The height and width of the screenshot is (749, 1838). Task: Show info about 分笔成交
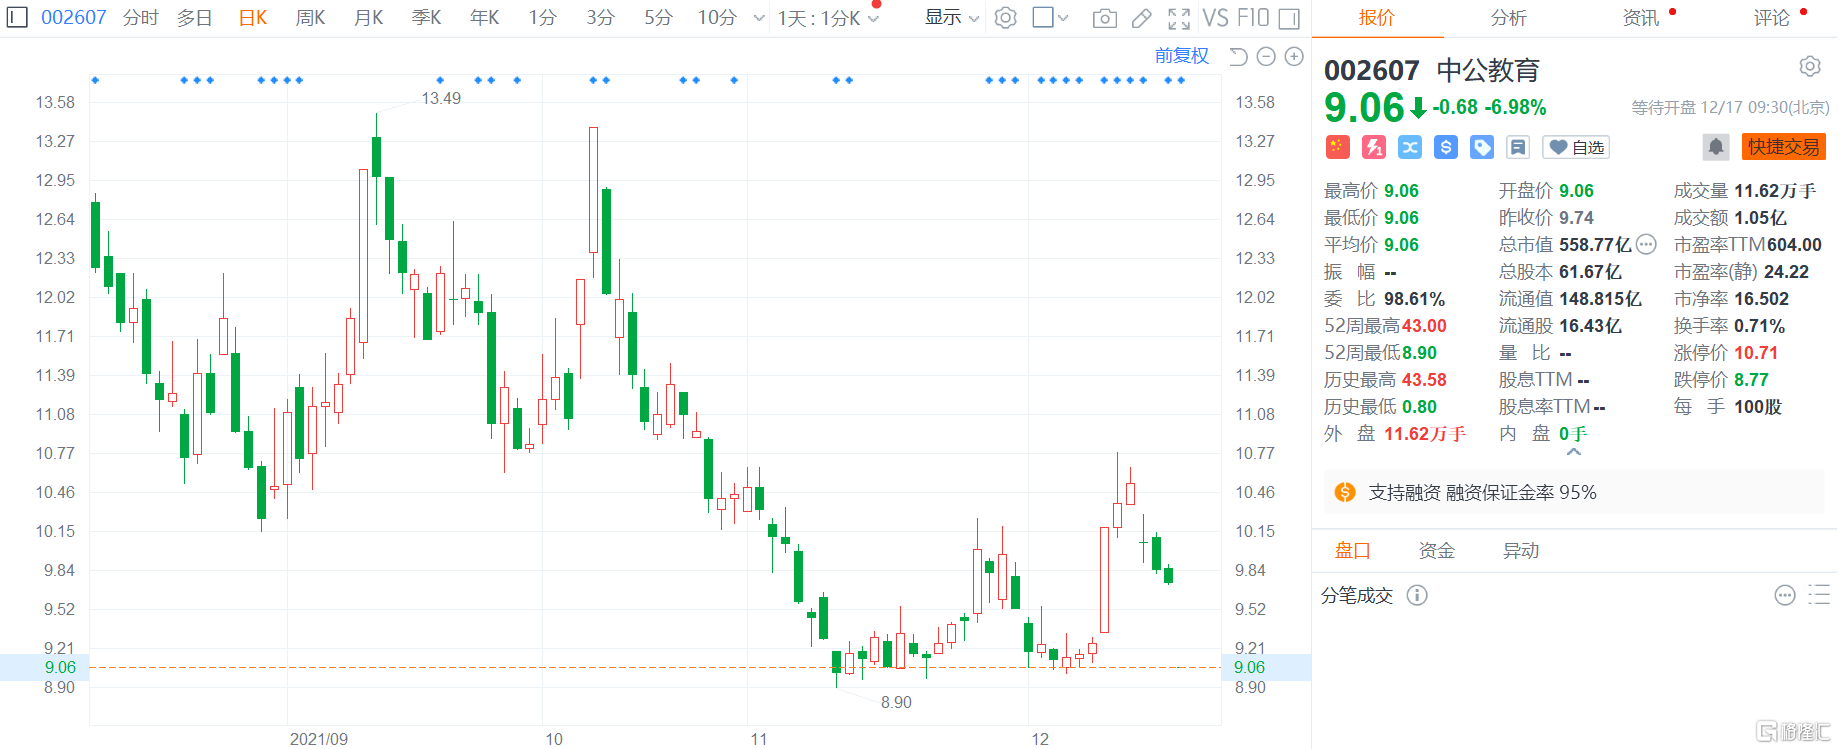click(1417, 596)
